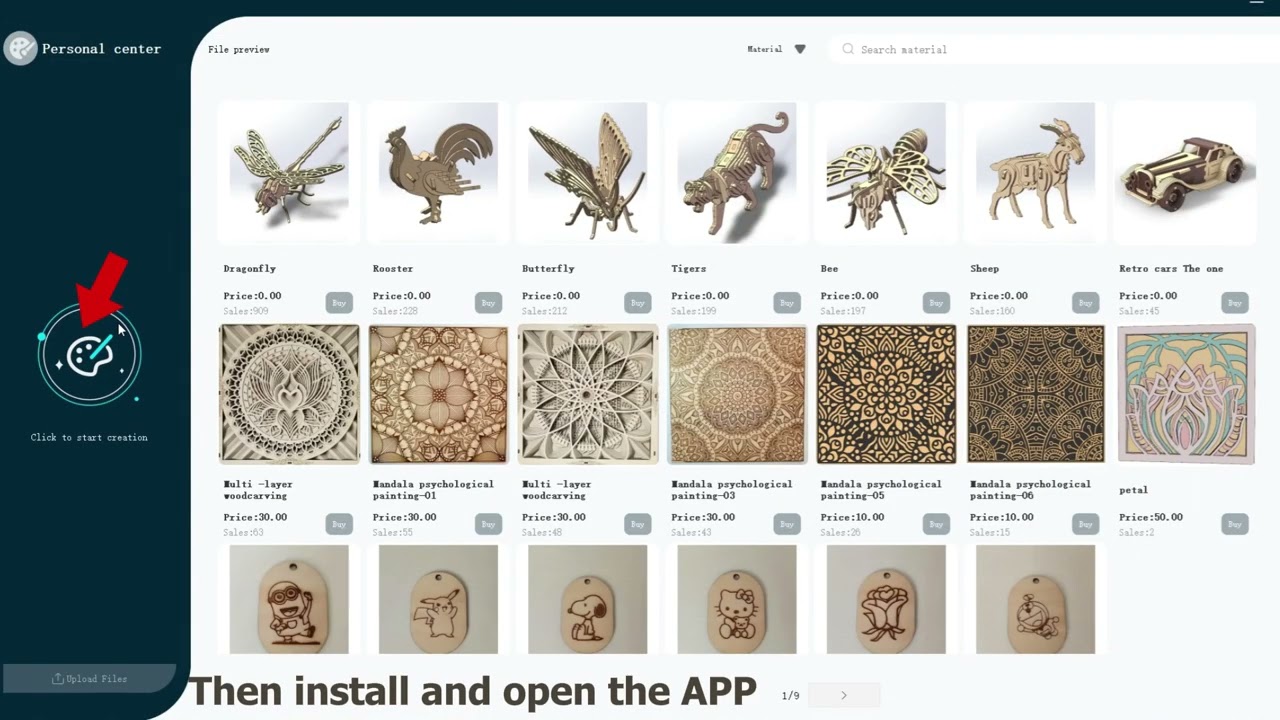Click the Rooster title text
Image resolution: width=1280 pixels, height=720 pixels.
click(x=393, y=269)
